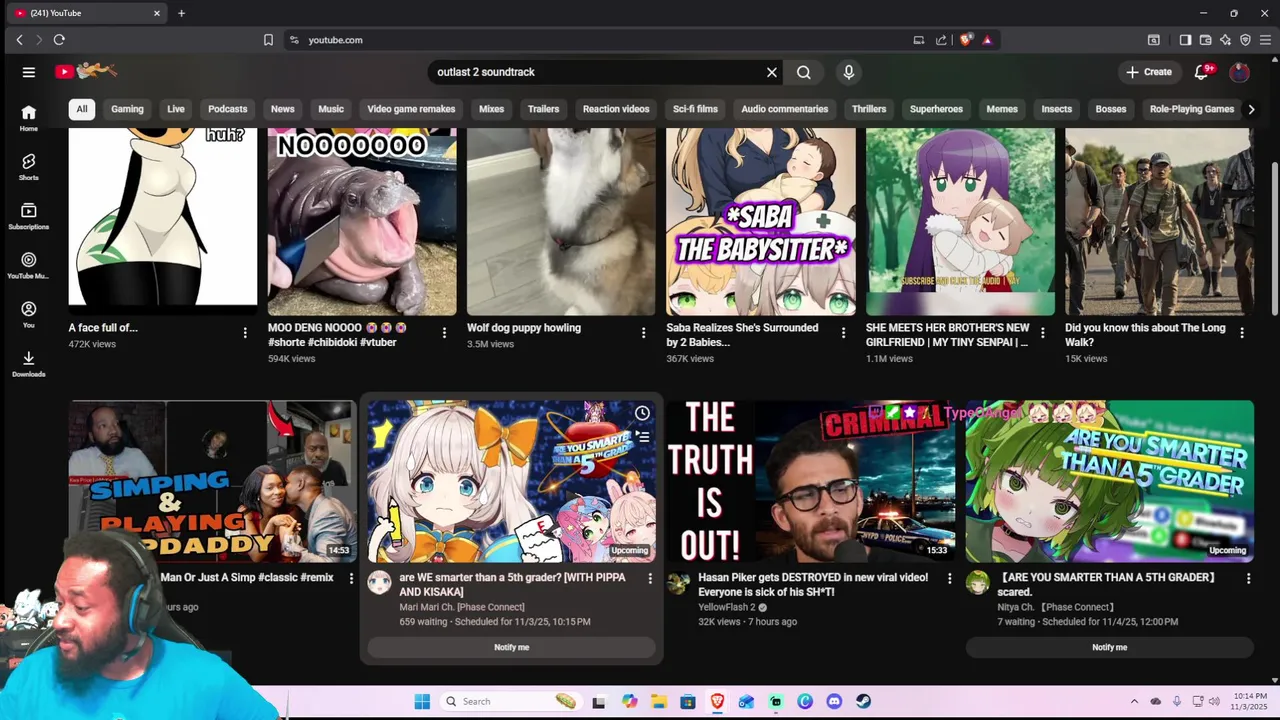Open the browser main menu hamburger

pyautogui.click(x=1266, y=40)
